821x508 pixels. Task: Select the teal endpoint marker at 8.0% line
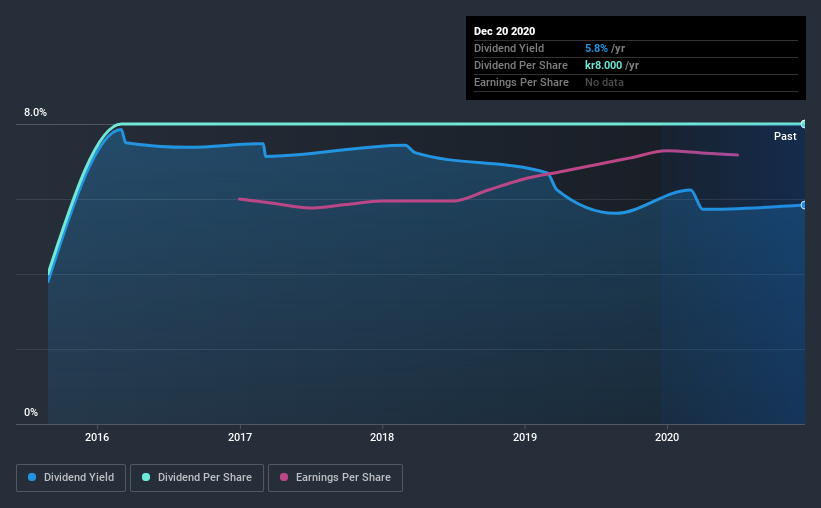point(803,124)
